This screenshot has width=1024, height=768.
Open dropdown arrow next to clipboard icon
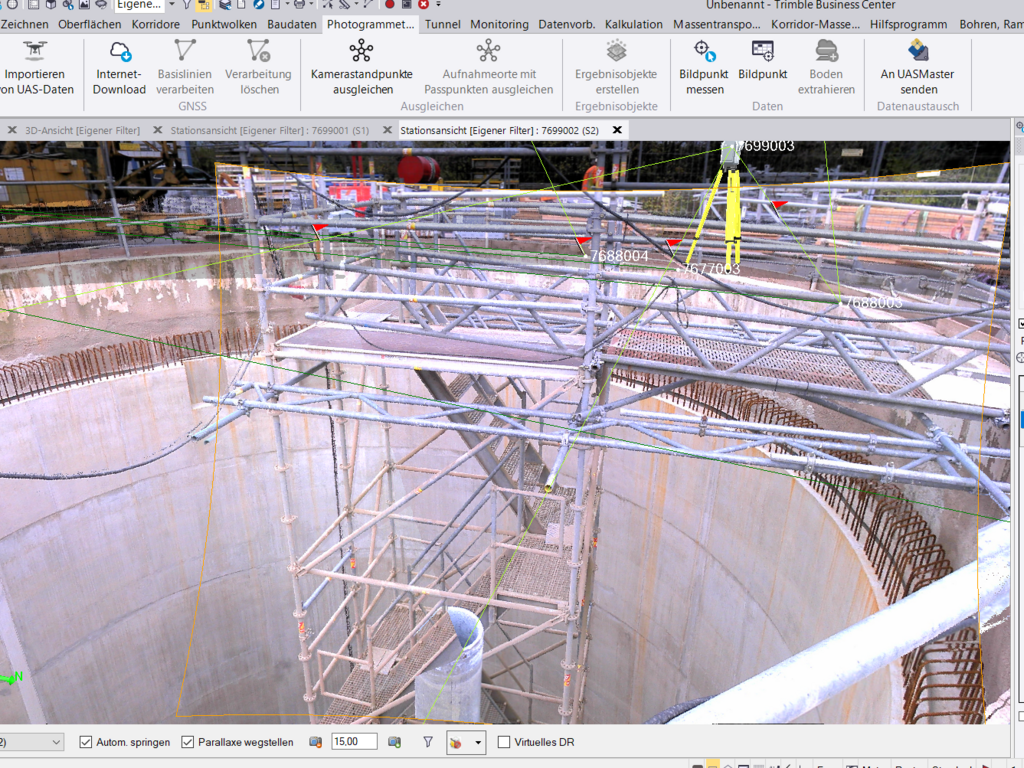pos(287,5)
